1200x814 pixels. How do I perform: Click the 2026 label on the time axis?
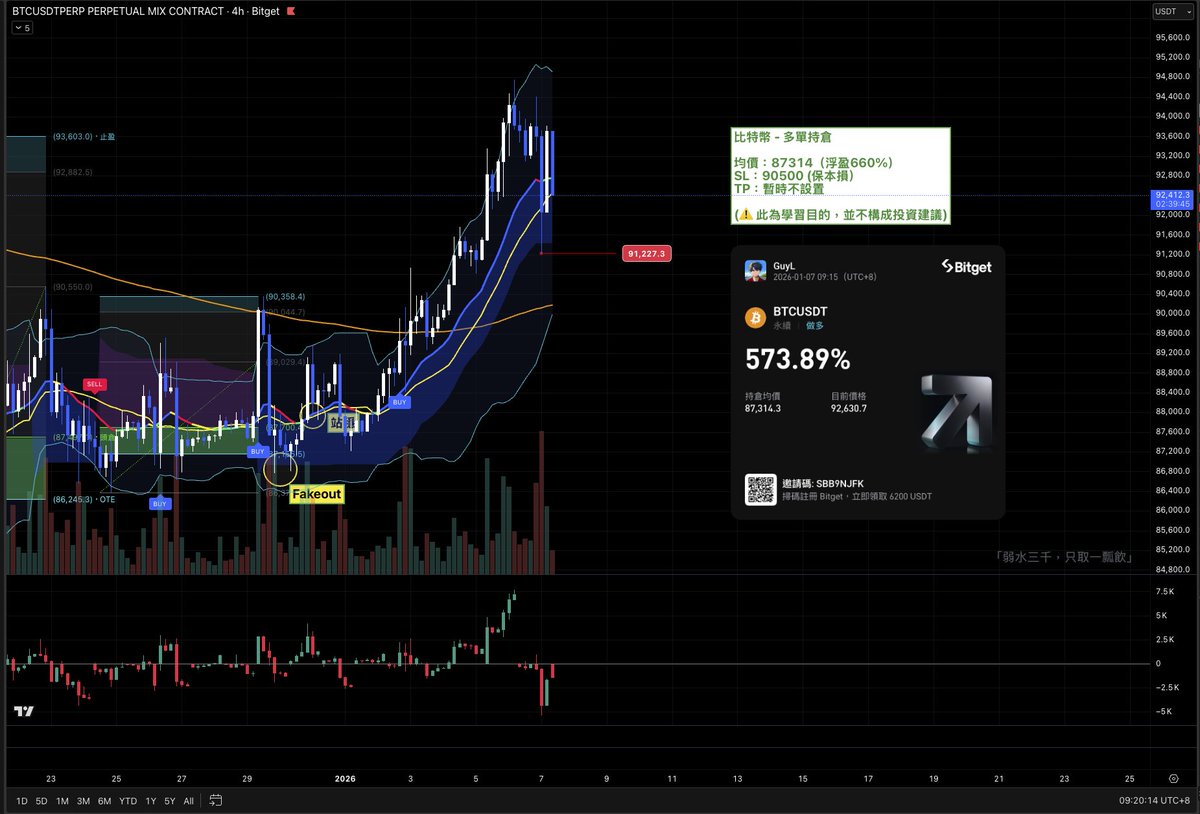[345, 778]
